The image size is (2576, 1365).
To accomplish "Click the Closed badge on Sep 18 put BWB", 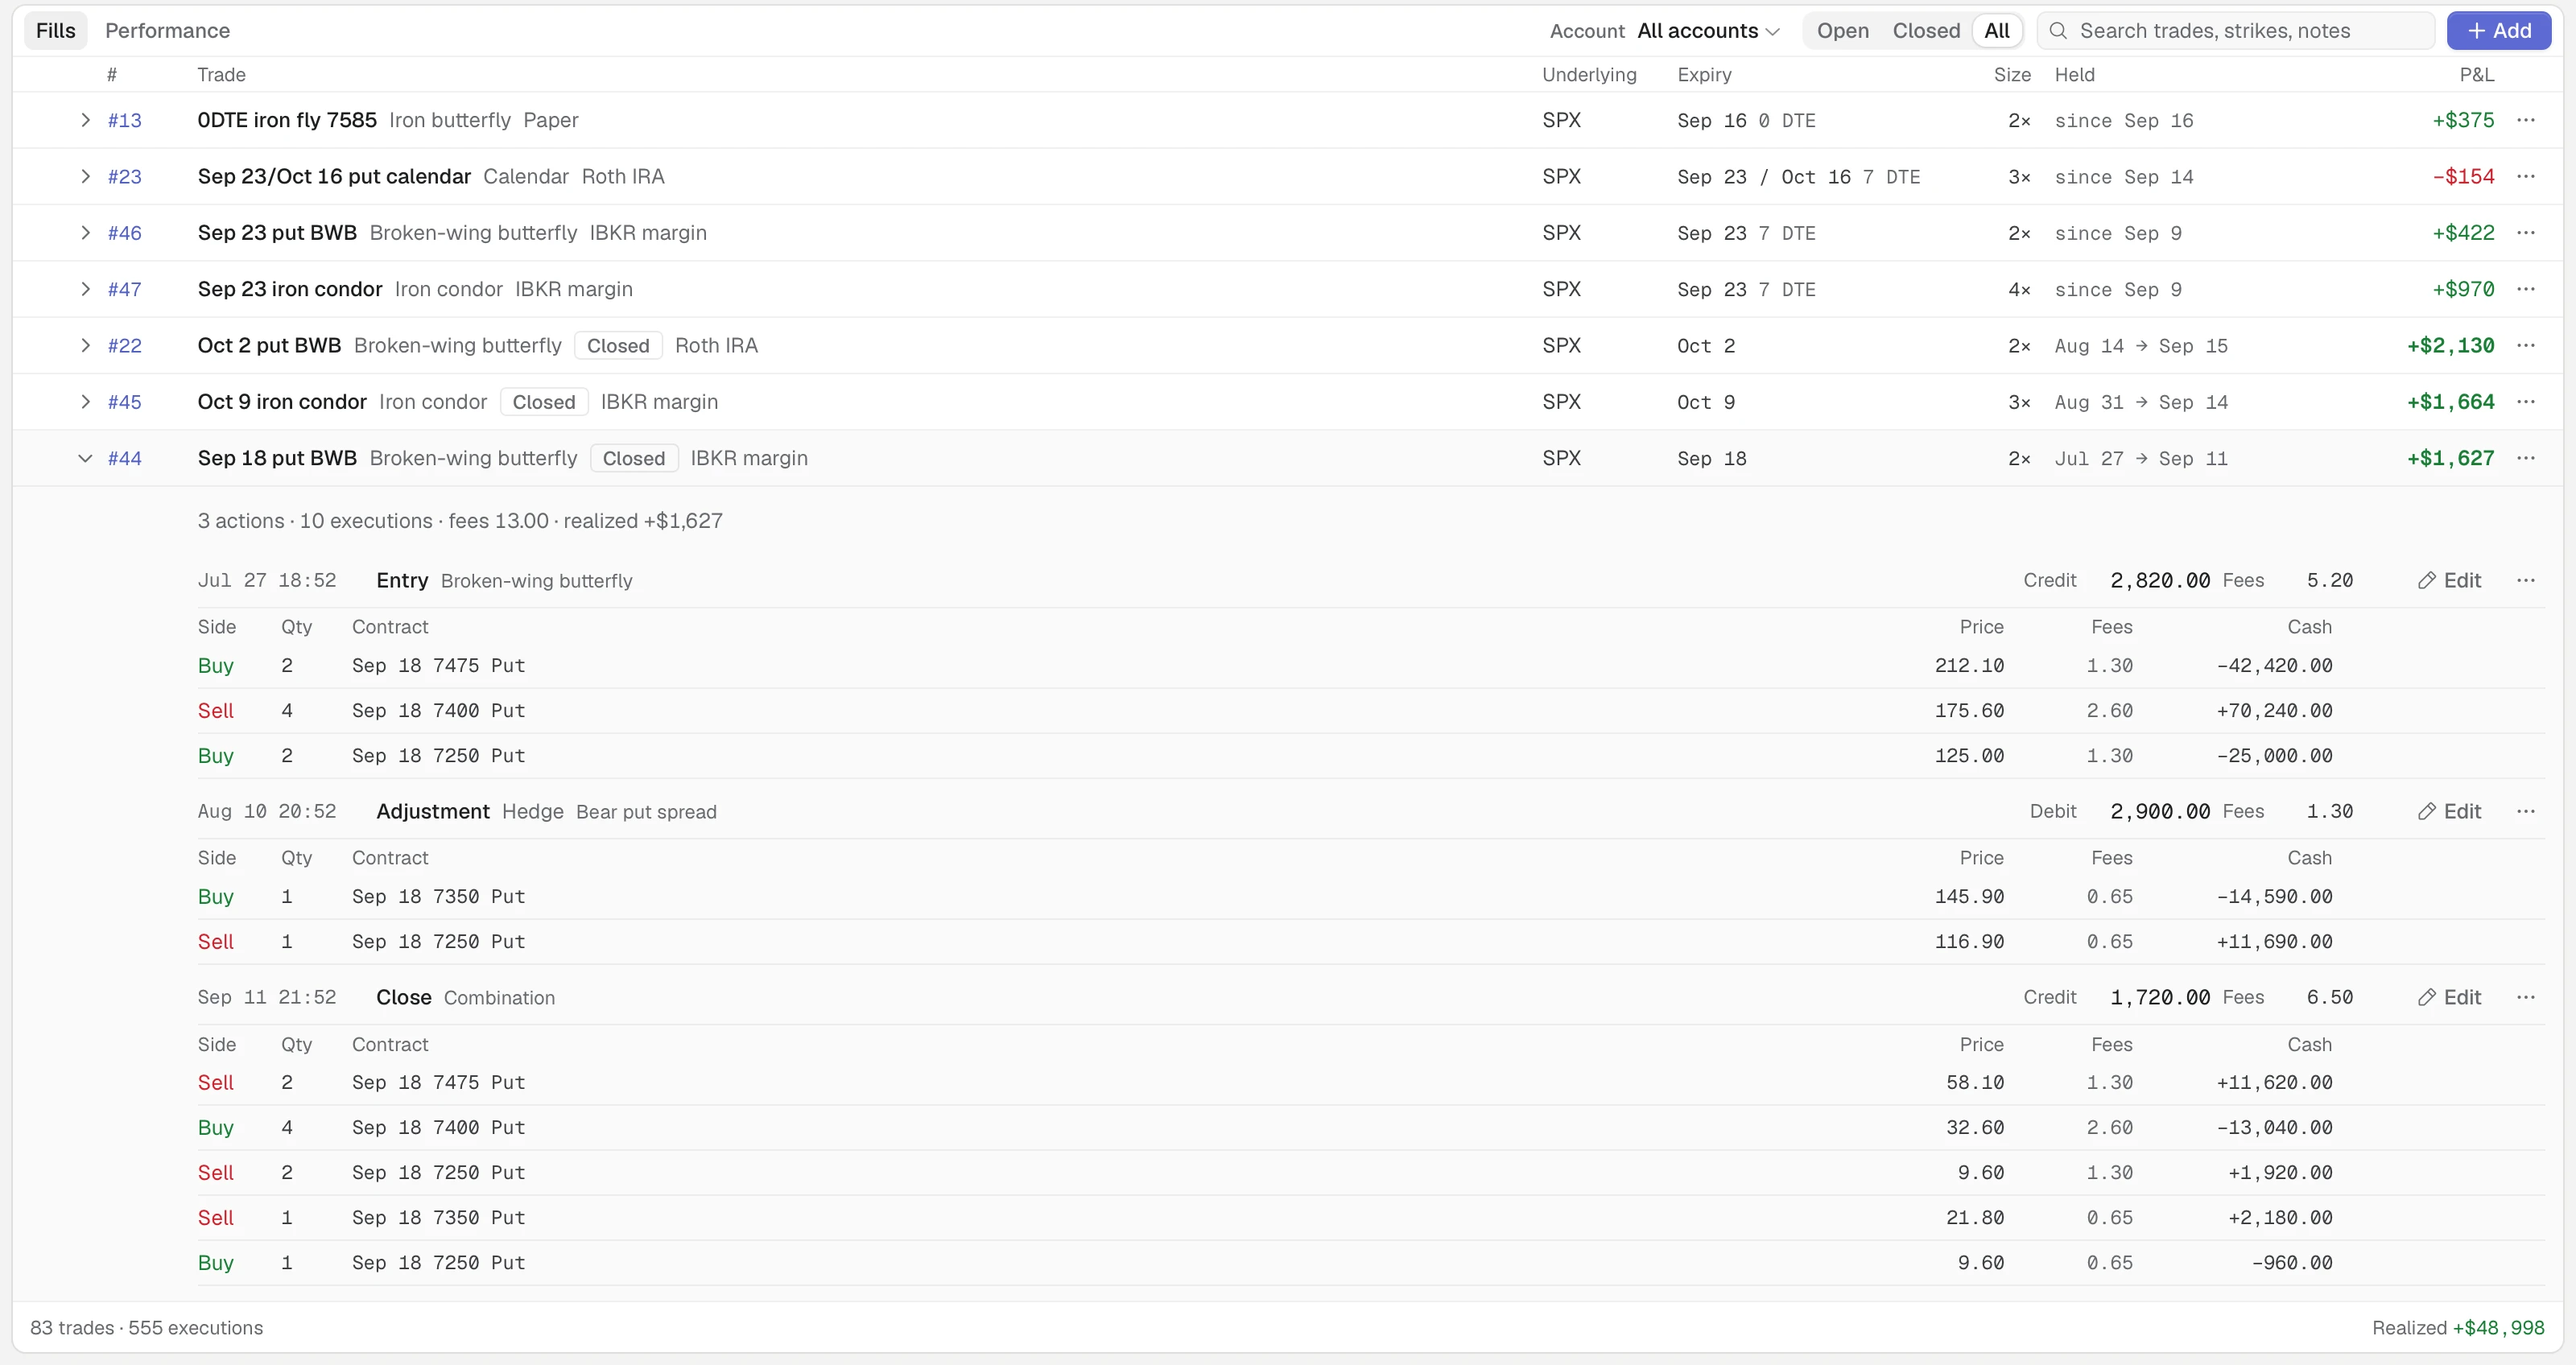I will point(634,458).
